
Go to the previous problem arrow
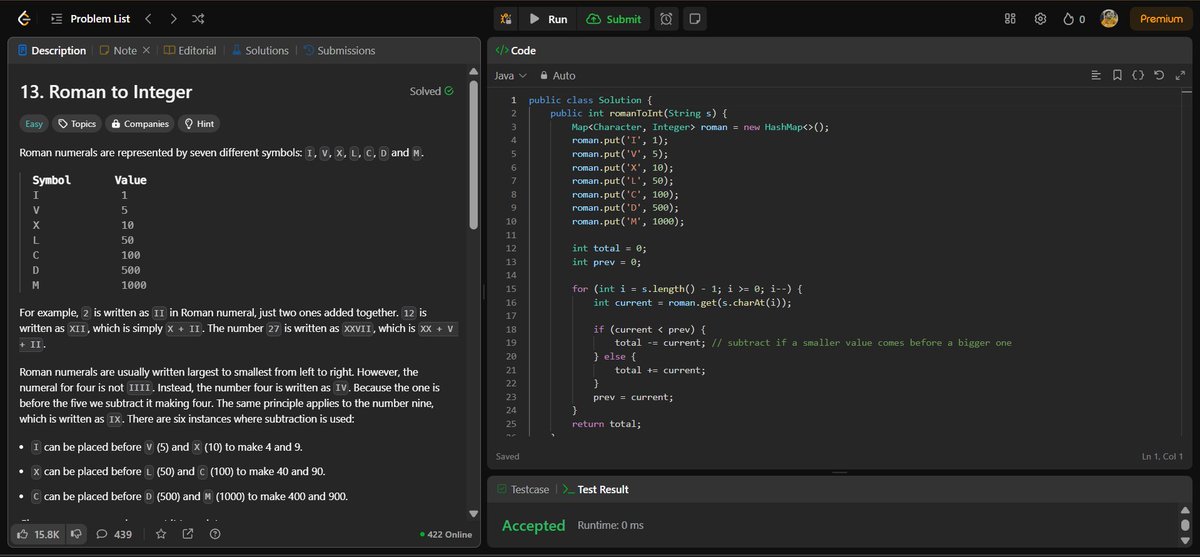149,19
